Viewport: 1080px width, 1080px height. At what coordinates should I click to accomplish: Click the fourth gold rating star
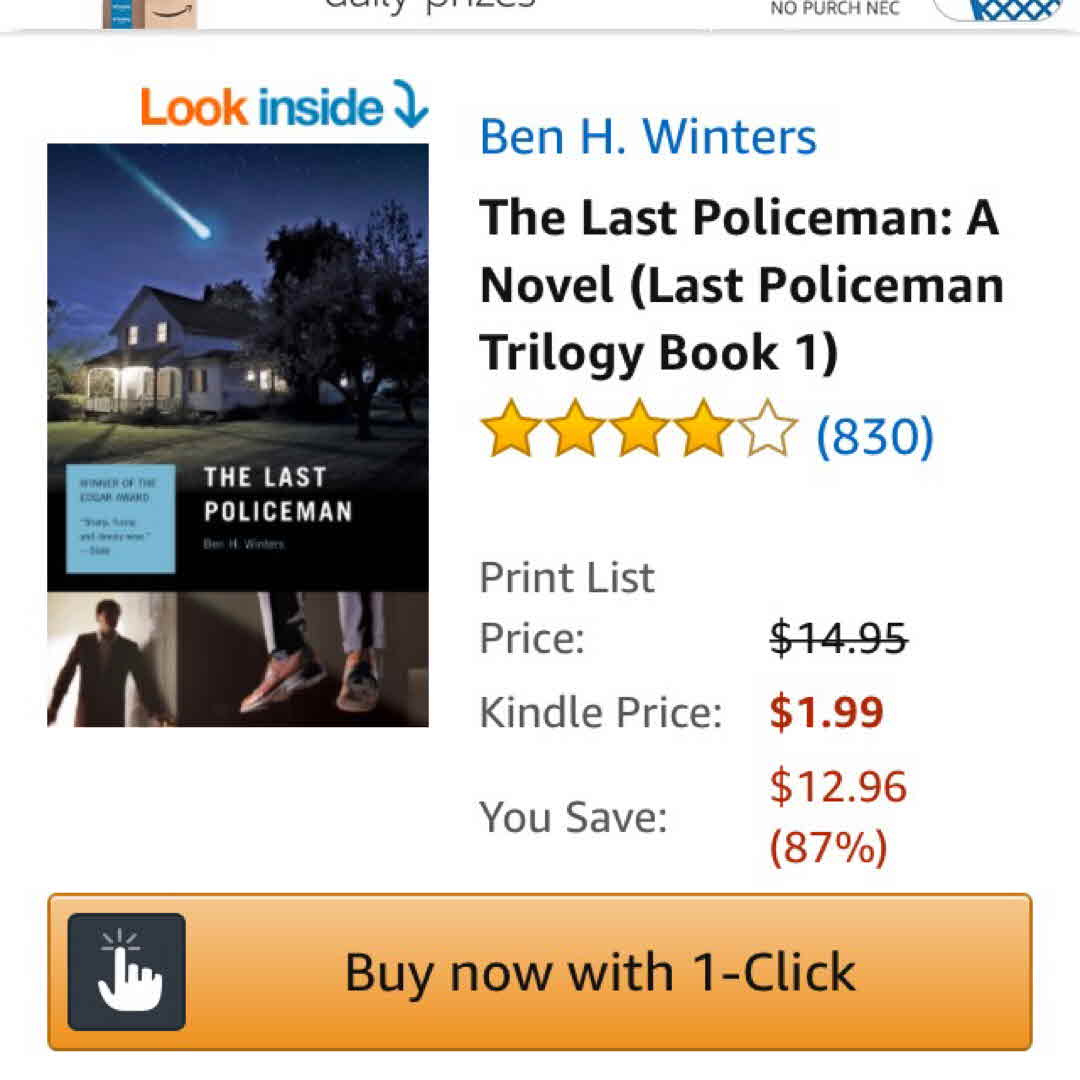pyautogui.click(x=703, y=429)
